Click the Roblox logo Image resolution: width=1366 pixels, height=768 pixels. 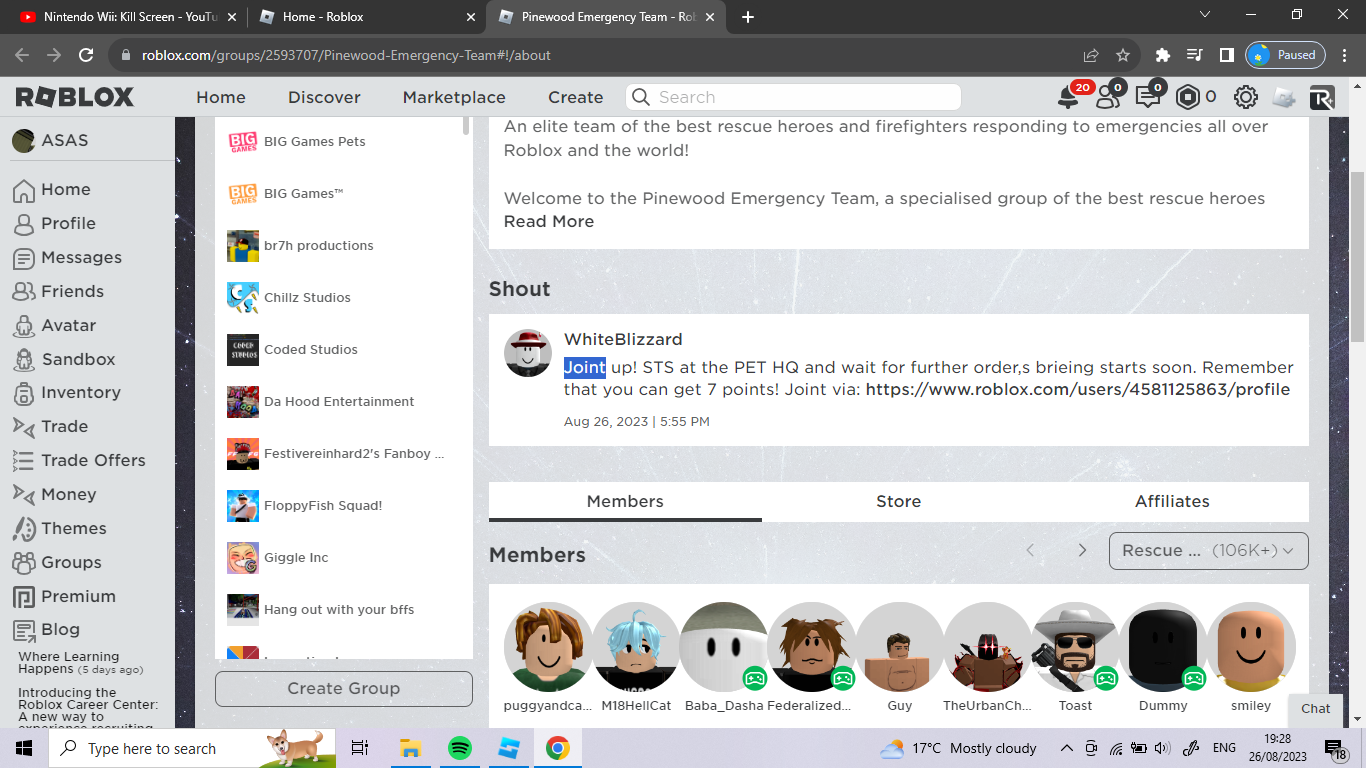(x=75, y=97)
